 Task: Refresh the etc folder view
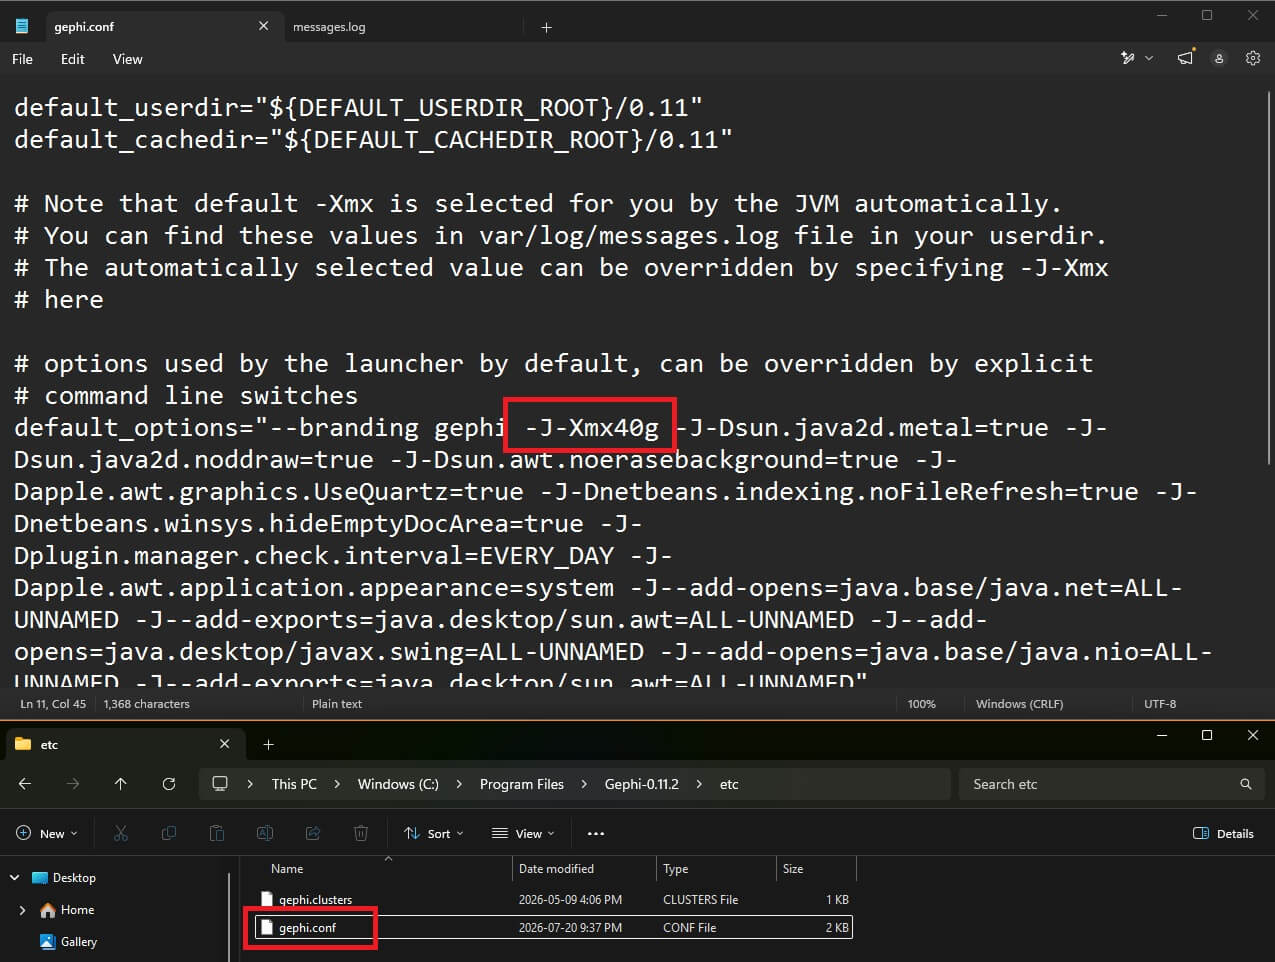click(x=169, y=784)
